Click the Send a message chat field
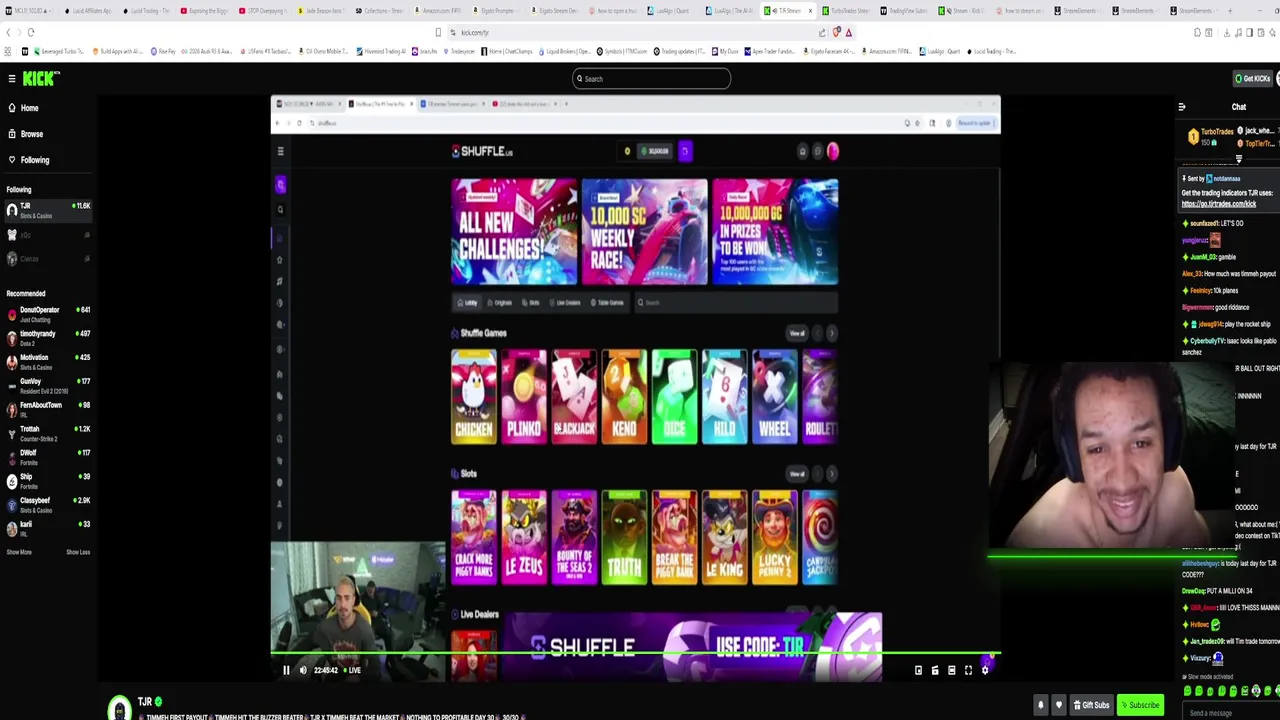The image size is (1280, 720). (x=1230, y=713)
